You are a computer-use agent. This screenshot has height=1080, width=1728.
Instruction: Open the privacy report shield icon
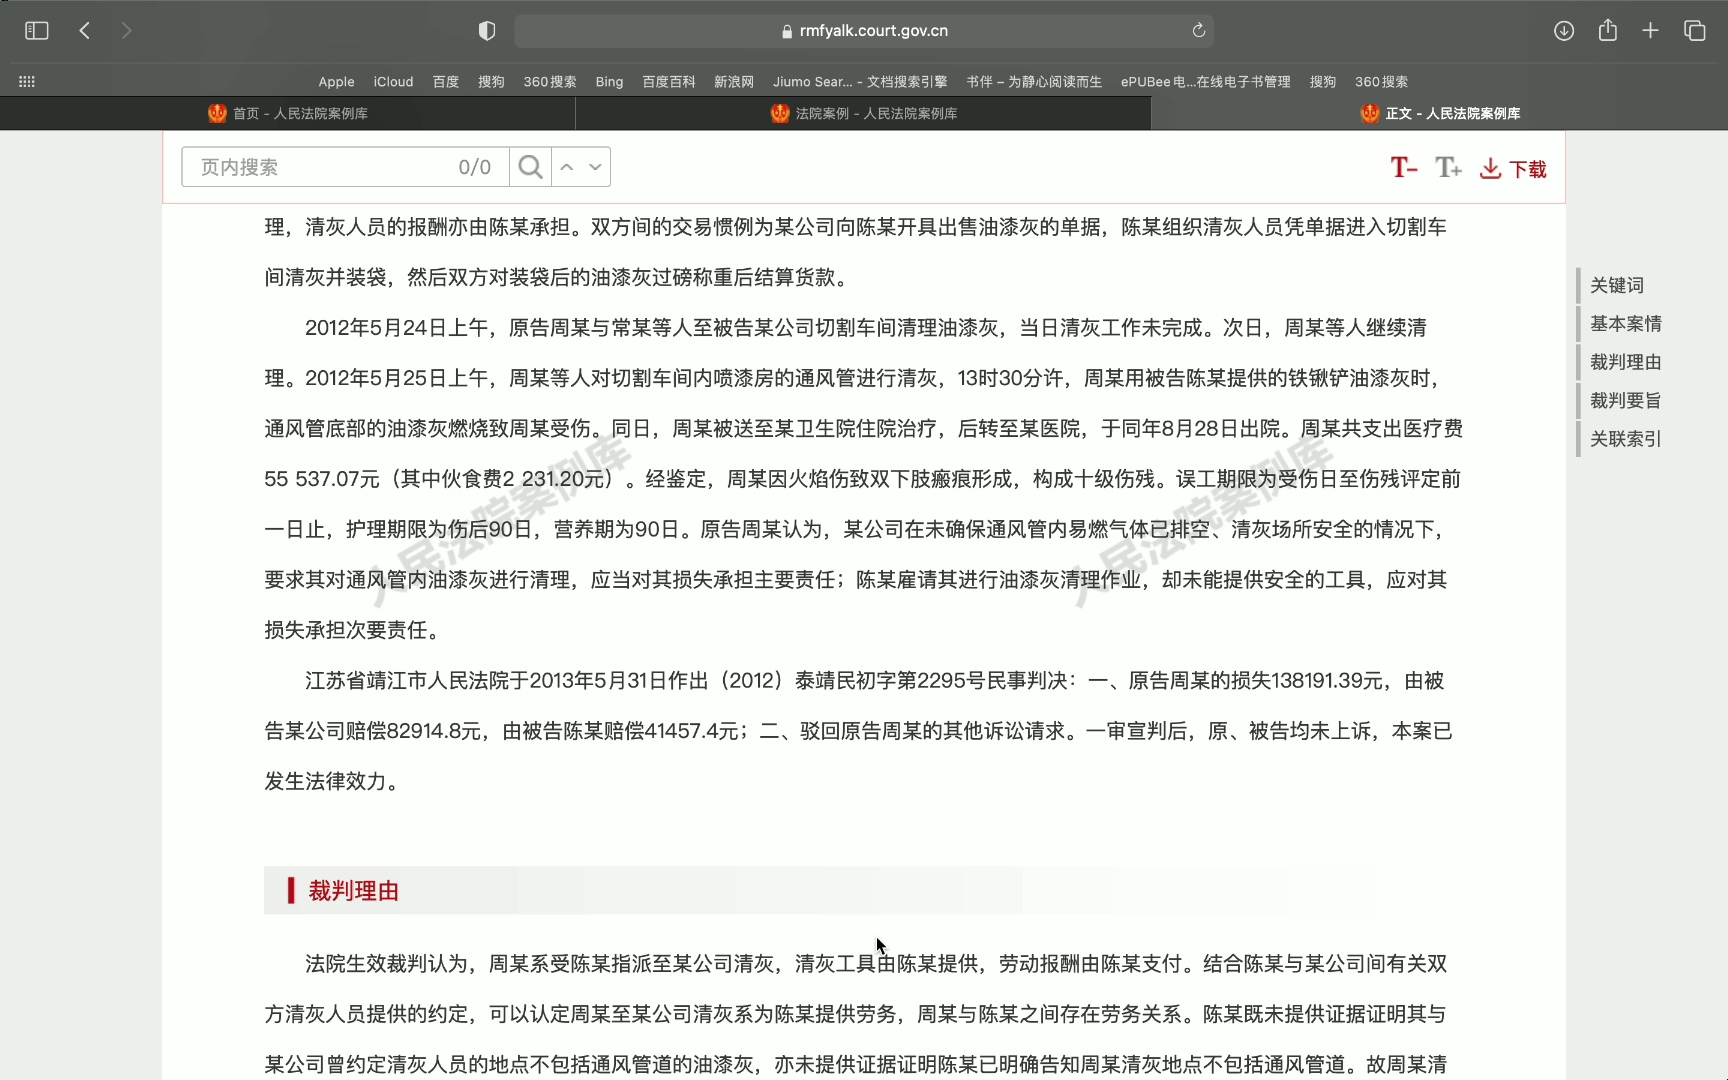[x=487, y=31]
